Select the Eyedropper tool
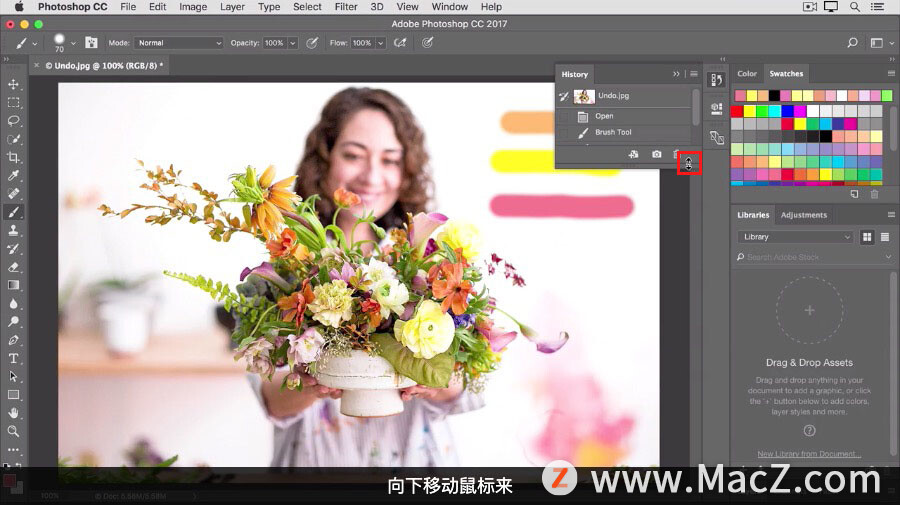900x505 pixels. click(13, 176)
